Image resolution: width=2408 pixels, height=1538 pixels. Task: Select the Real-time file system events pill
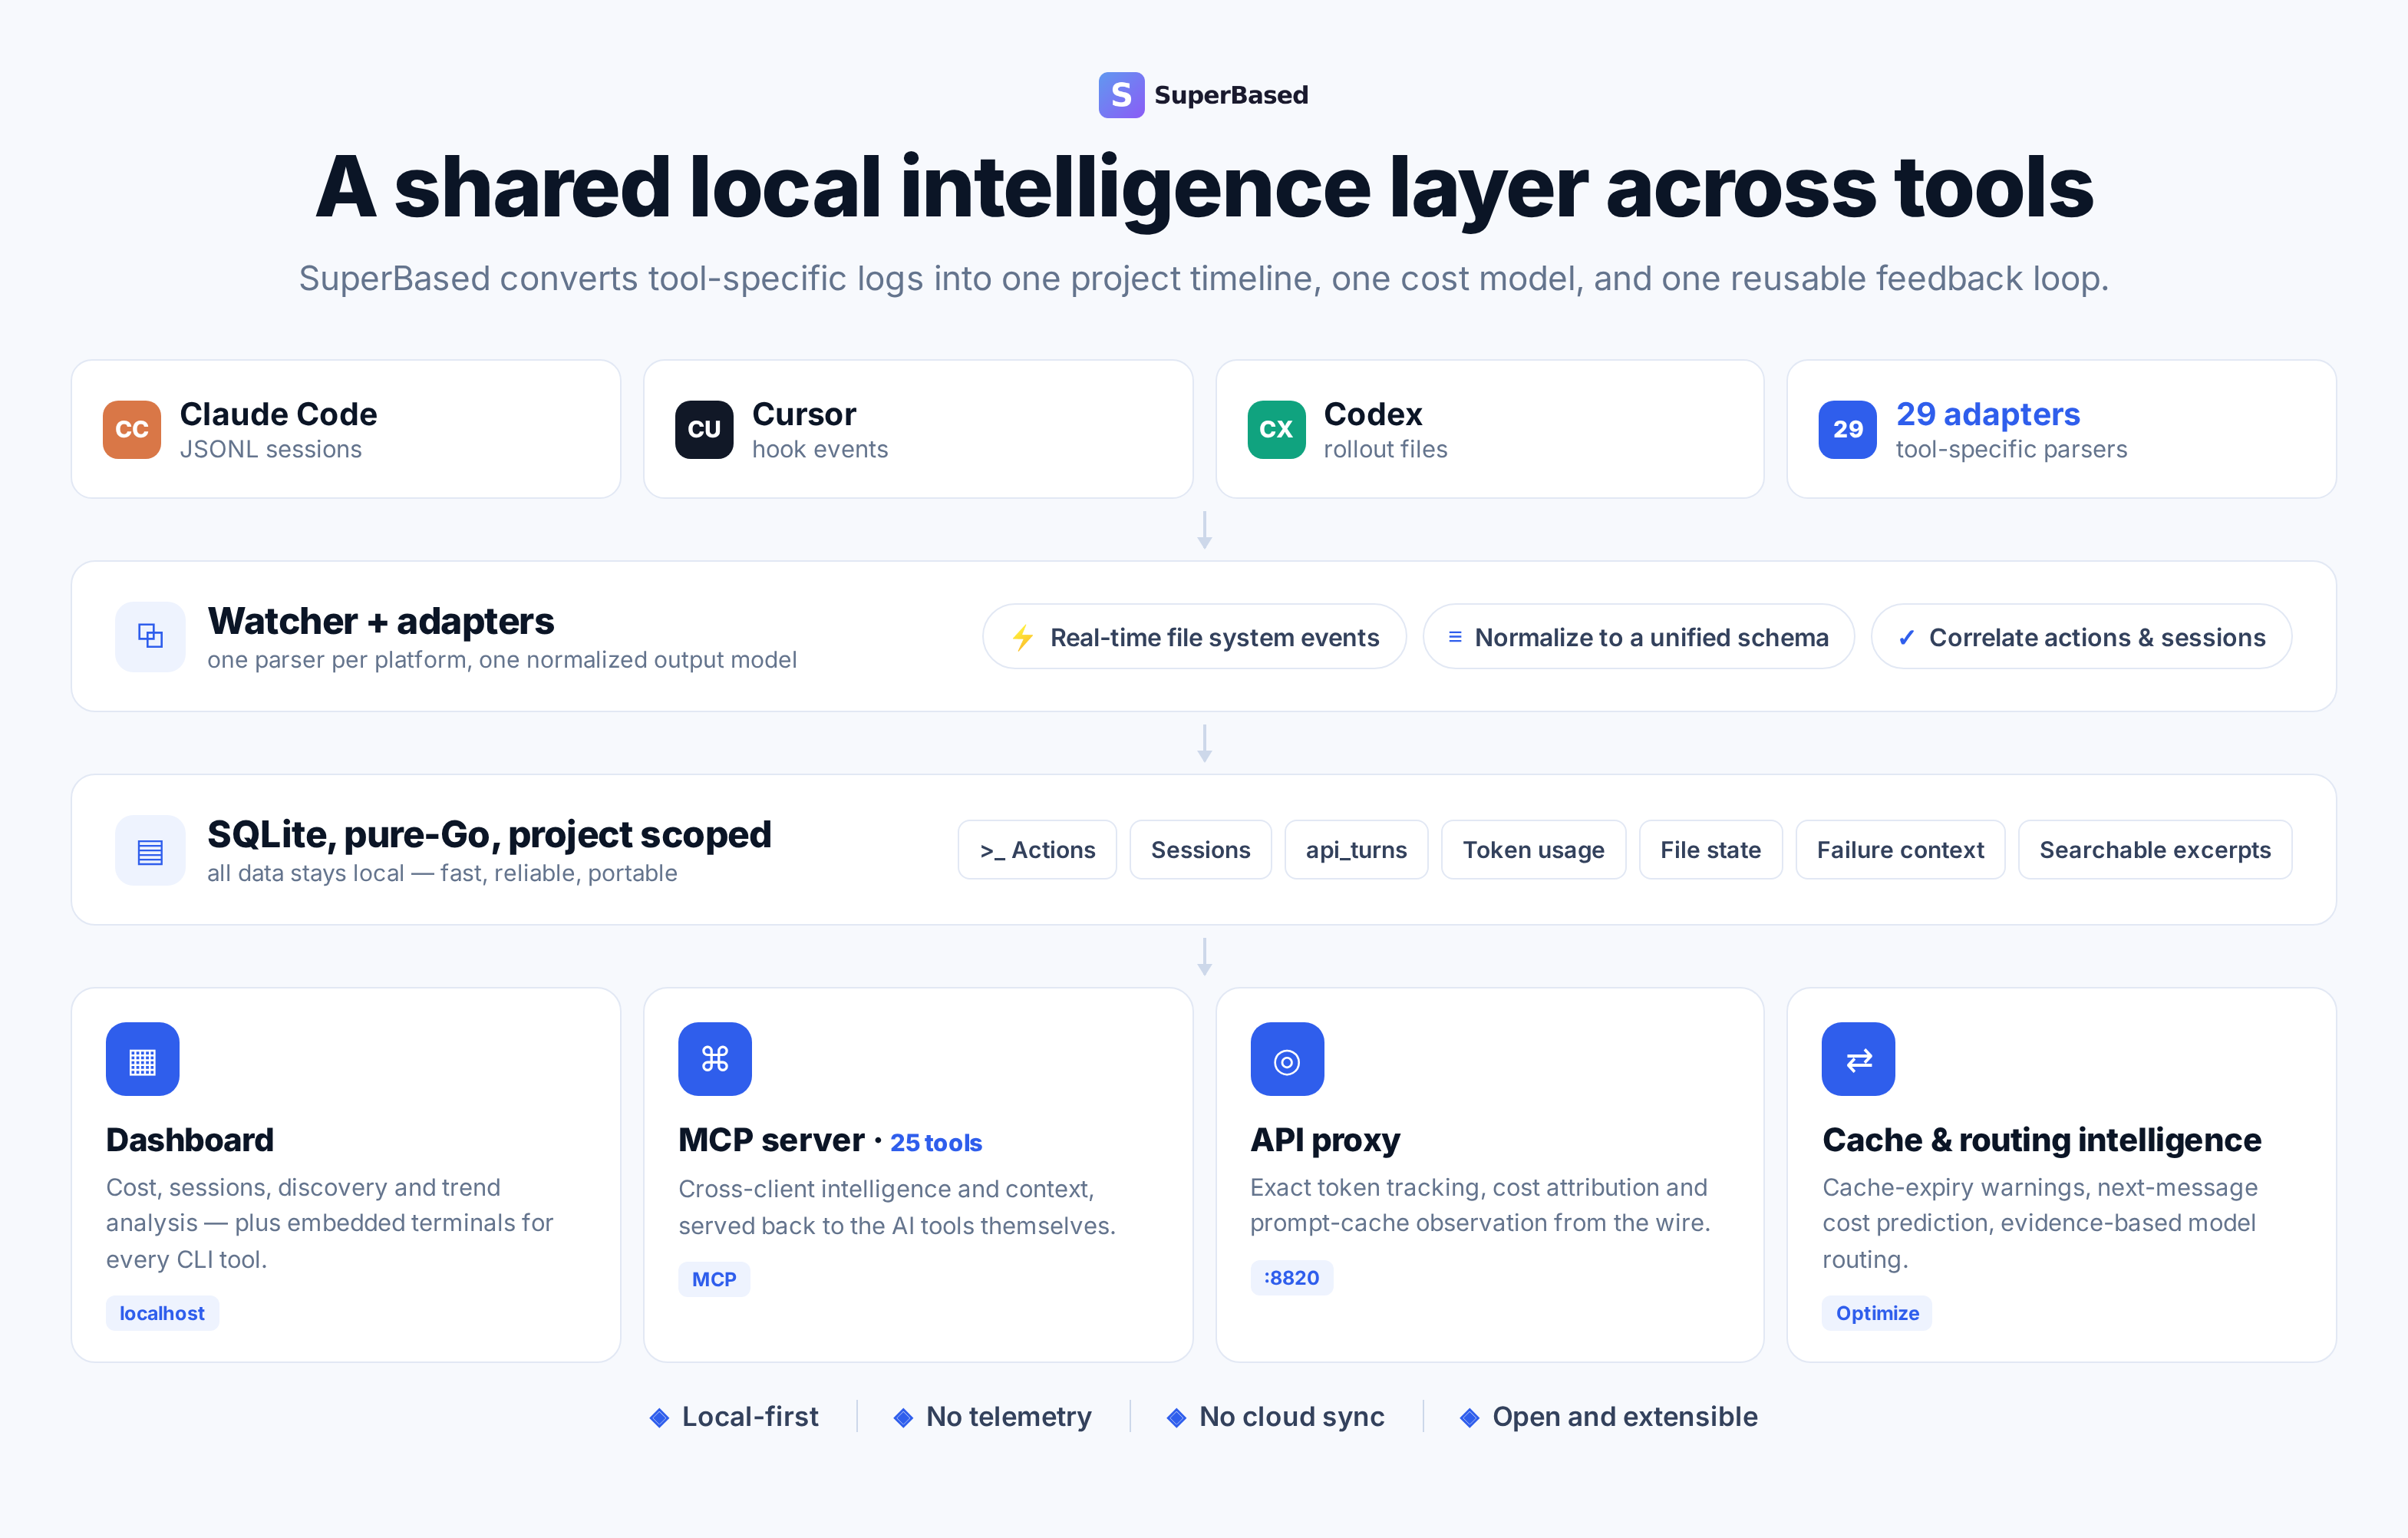(1194, 637)
